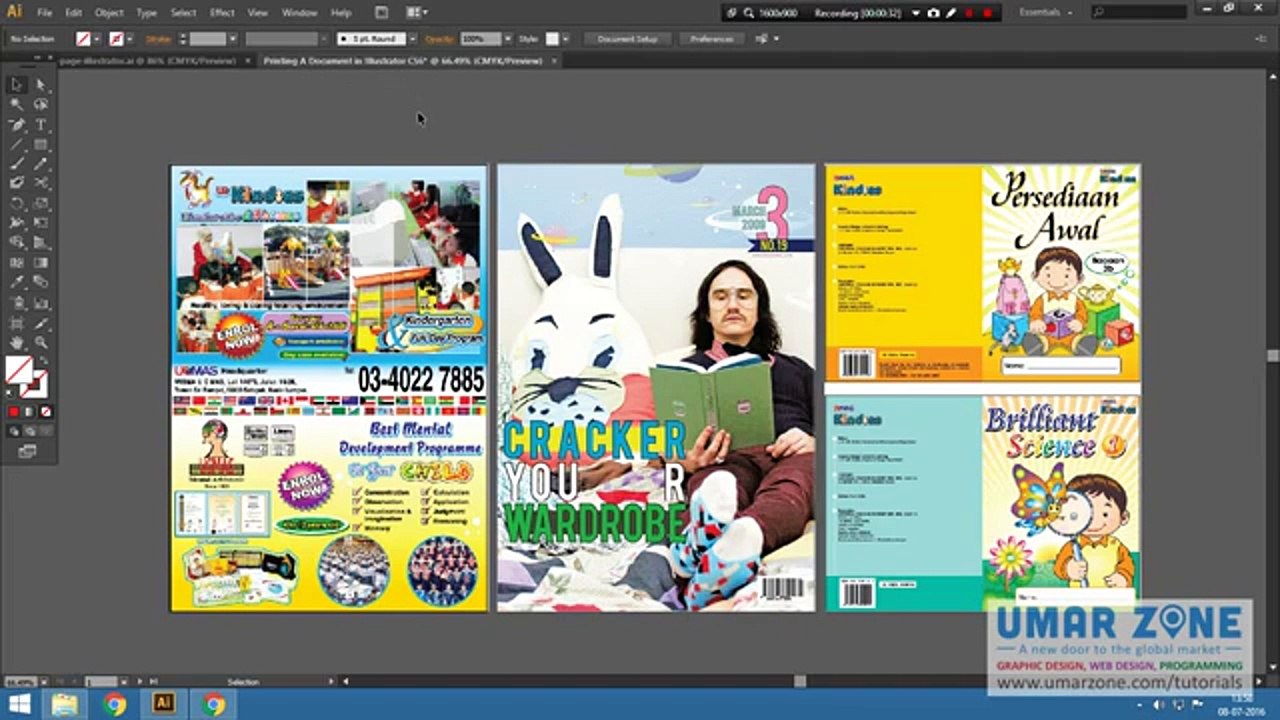Activate the Type tool
The width and height of the screenshot is (1280, 720).
(41, 125)
